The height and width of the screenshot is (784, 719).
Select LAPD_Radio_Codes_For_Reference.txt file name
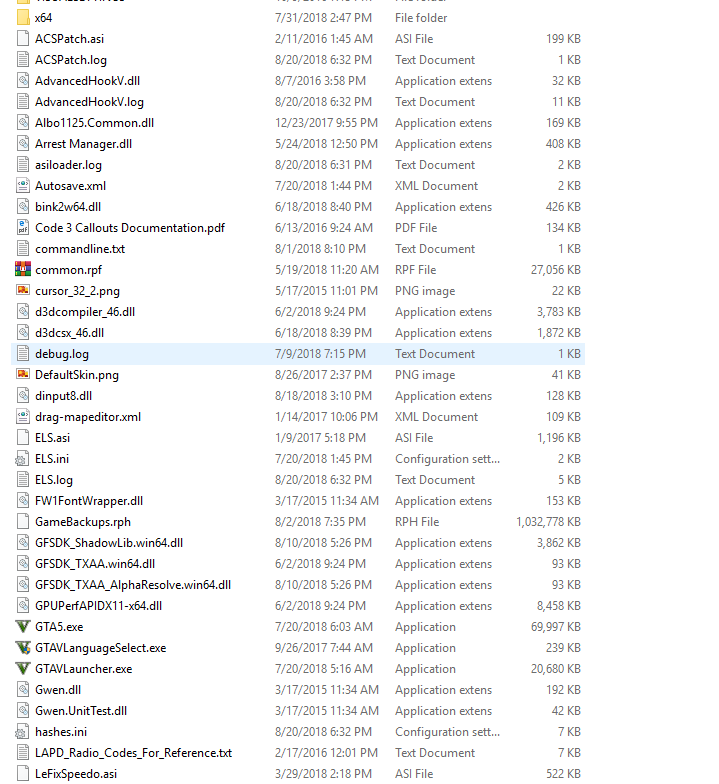pyautogui.click(x=134, y=753)
